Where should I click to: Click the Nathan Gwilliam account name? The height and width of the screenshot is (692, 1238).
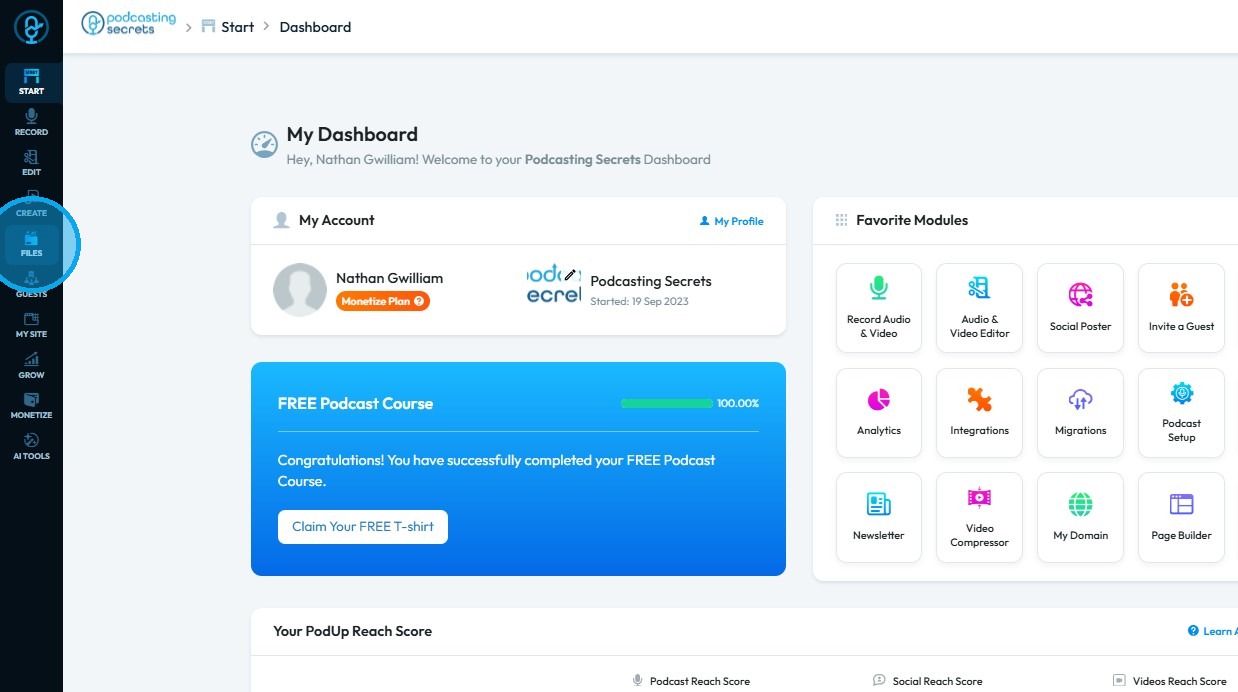coord(389,278)
